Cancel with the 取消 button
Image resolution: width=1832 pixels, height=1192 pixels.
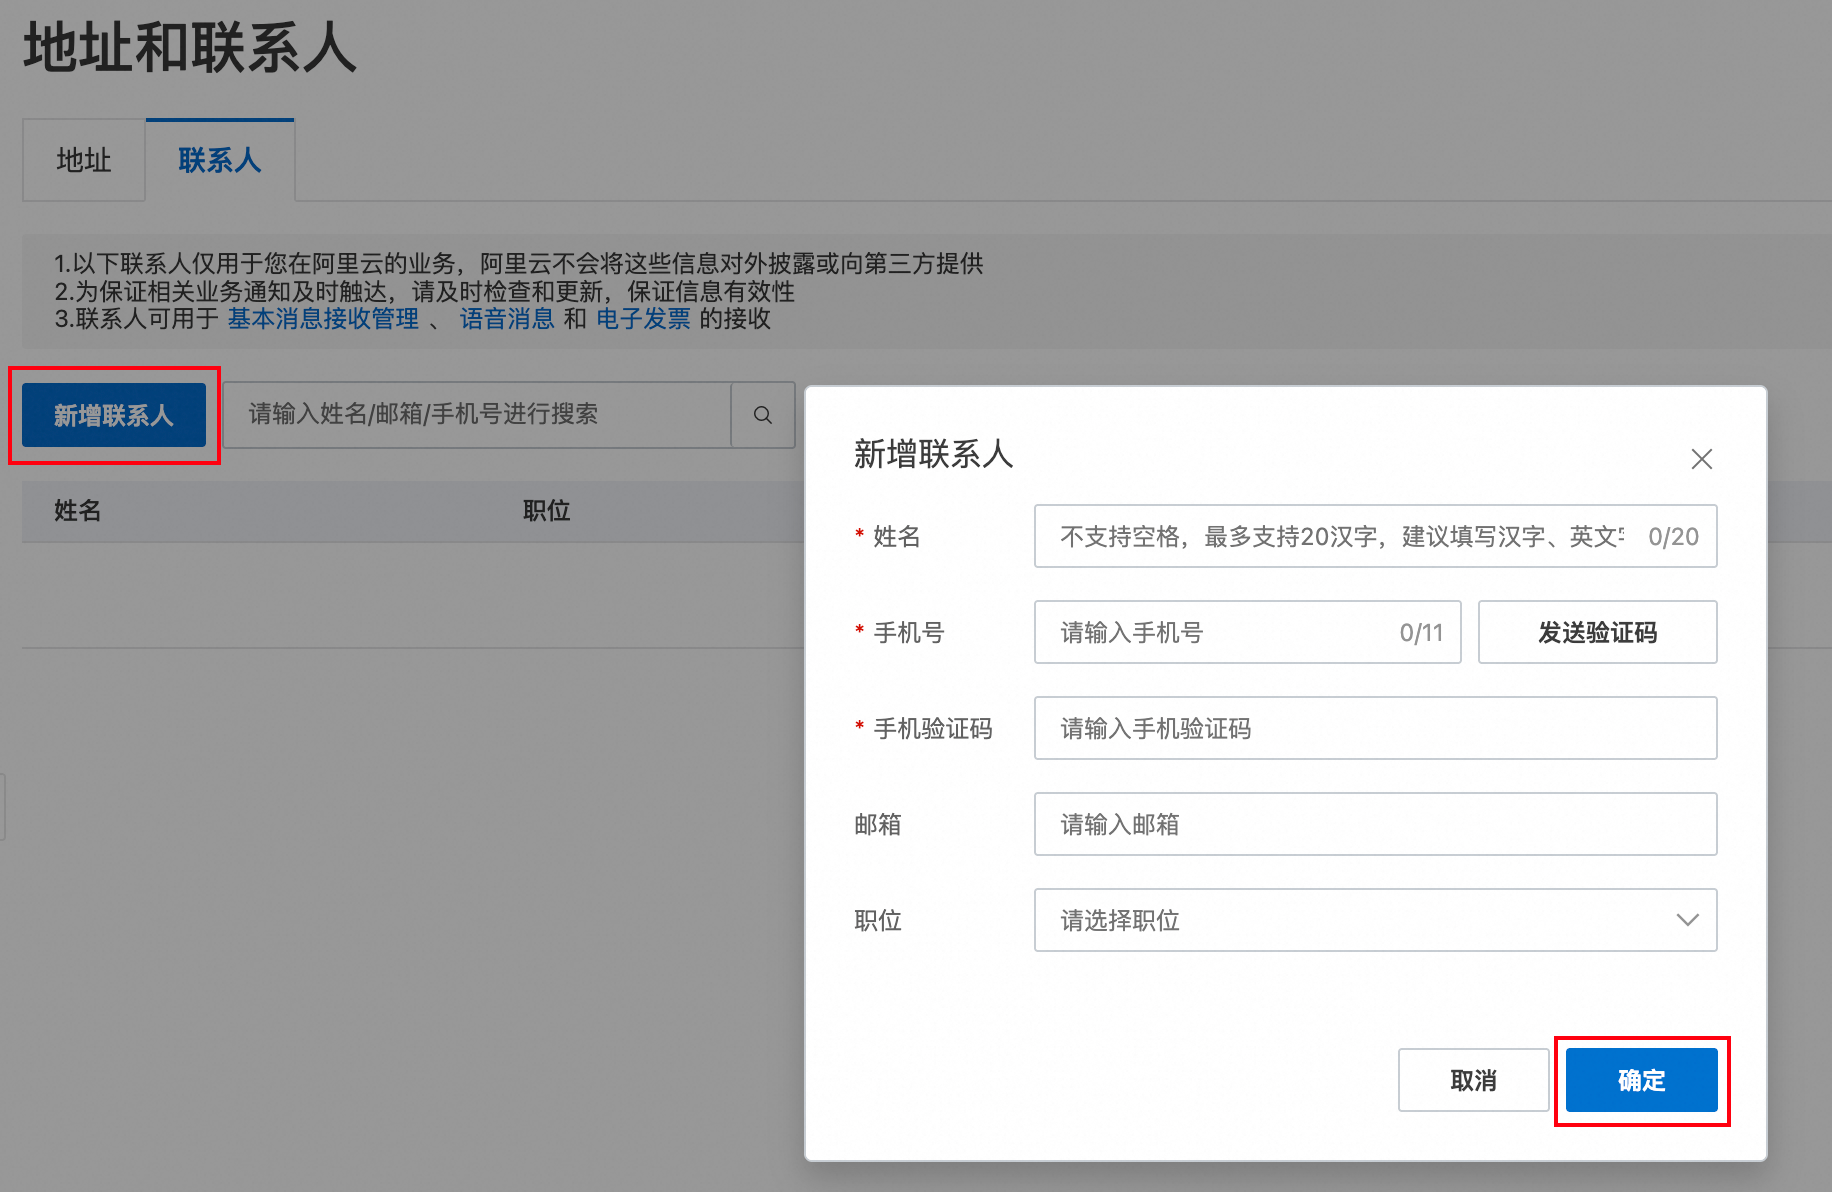(1473, 1080)
